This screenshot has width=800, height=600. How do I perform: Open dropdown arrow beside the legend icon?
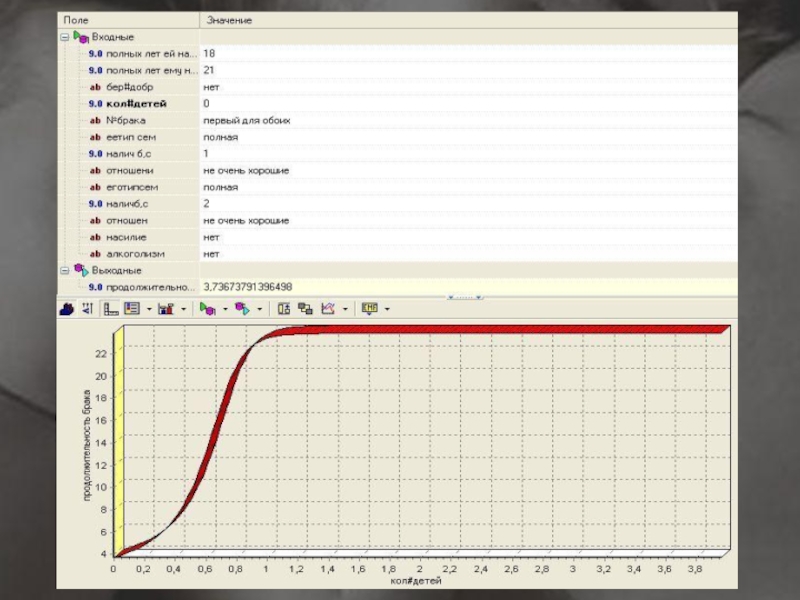click(x=148, y=309)
